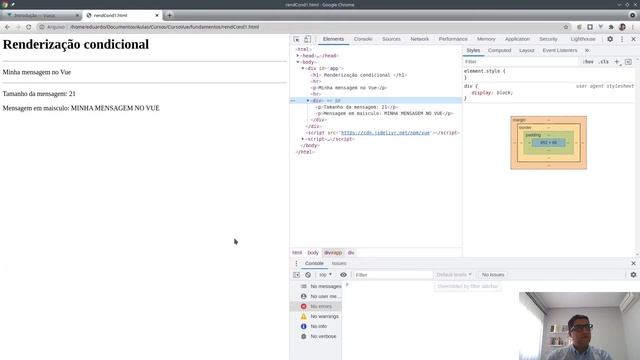Toggle the device toolbar icon
This screenshot has width=640, height=360.
307,39
